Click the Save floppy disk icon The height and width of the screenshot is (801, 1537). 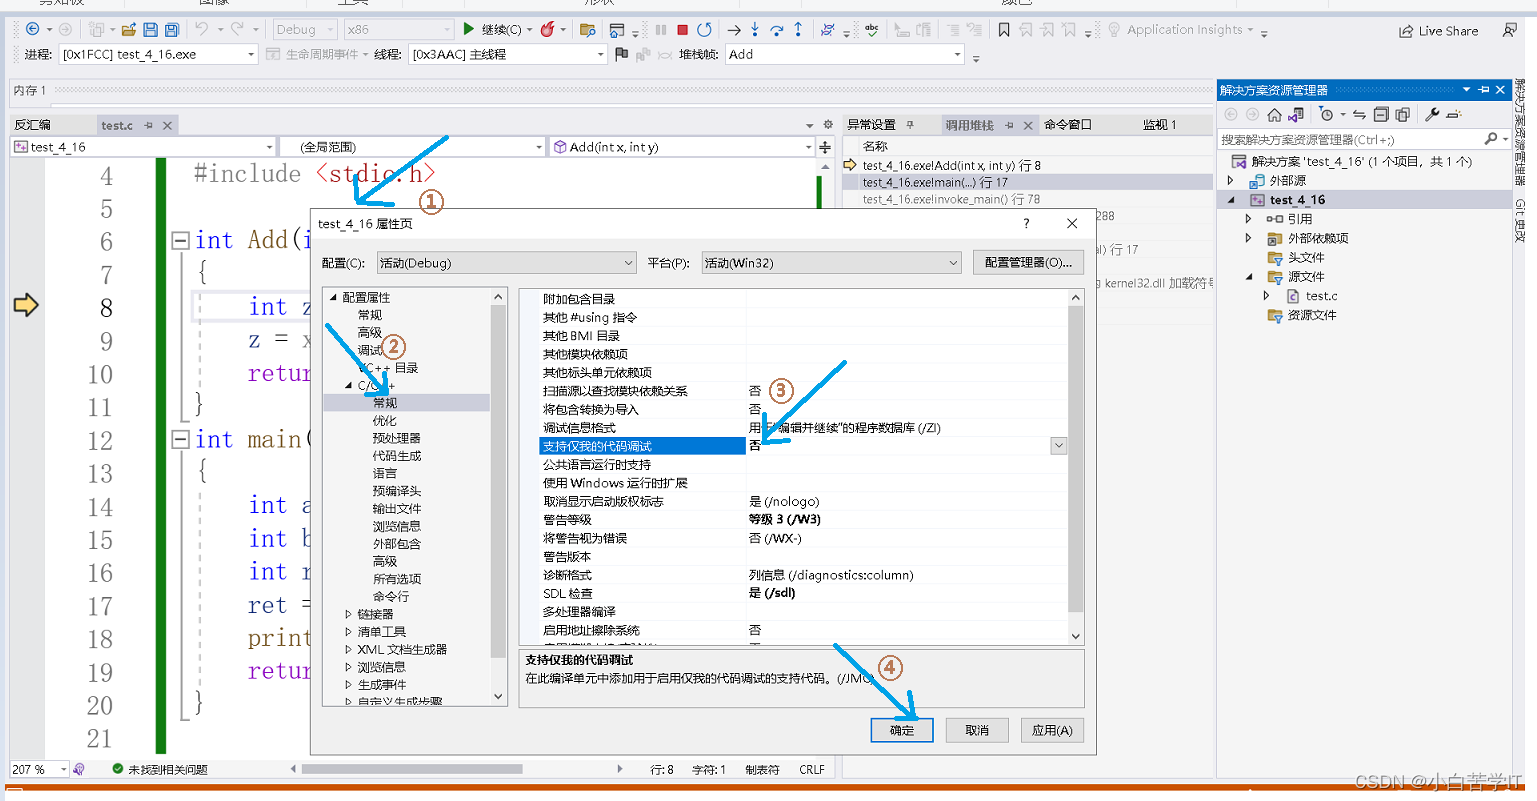pyautogui.click(x=150, y=30)
